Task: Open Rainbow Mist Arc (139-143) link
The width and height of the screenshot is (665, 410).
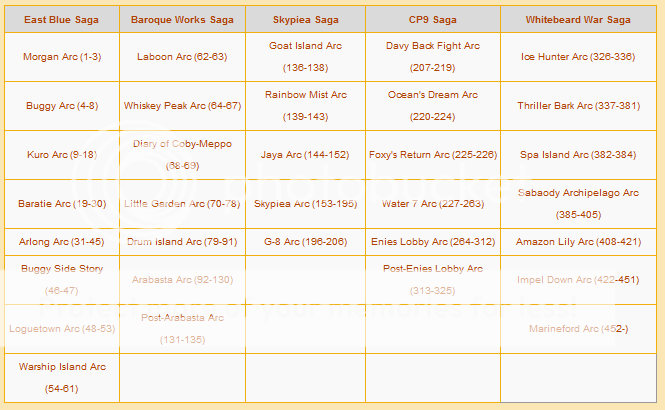Action: click(305, 106)
